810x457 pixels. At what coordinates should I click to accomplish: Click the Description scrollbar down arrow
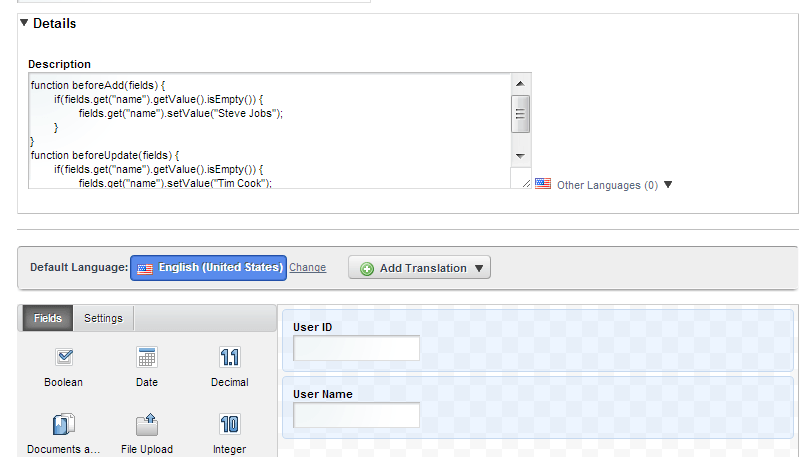pyautogui.click(x=520, y=157)
